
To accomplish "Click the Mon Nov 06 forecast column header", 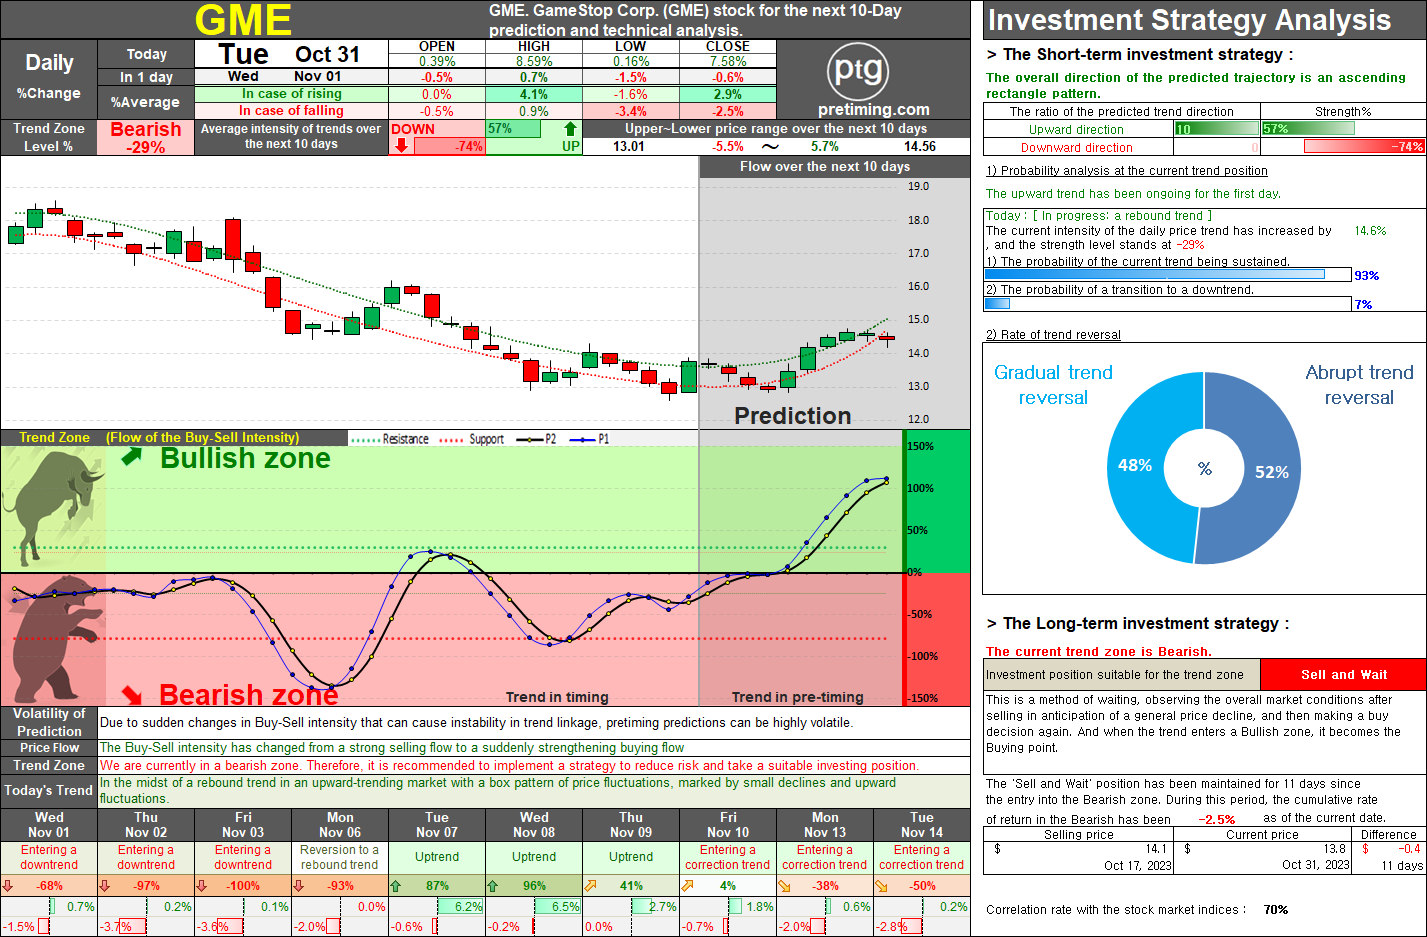I will (x=340, y=825).
